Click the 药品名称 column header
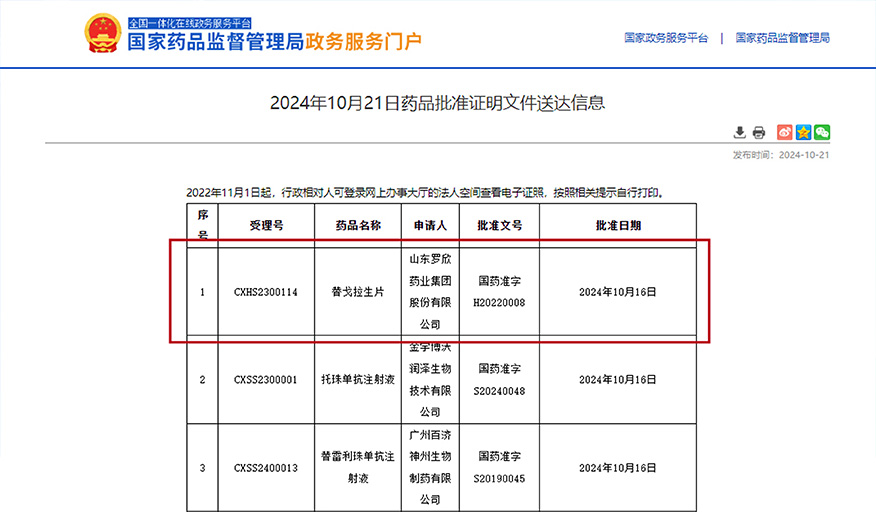876x512 pixels. [357, 226]
